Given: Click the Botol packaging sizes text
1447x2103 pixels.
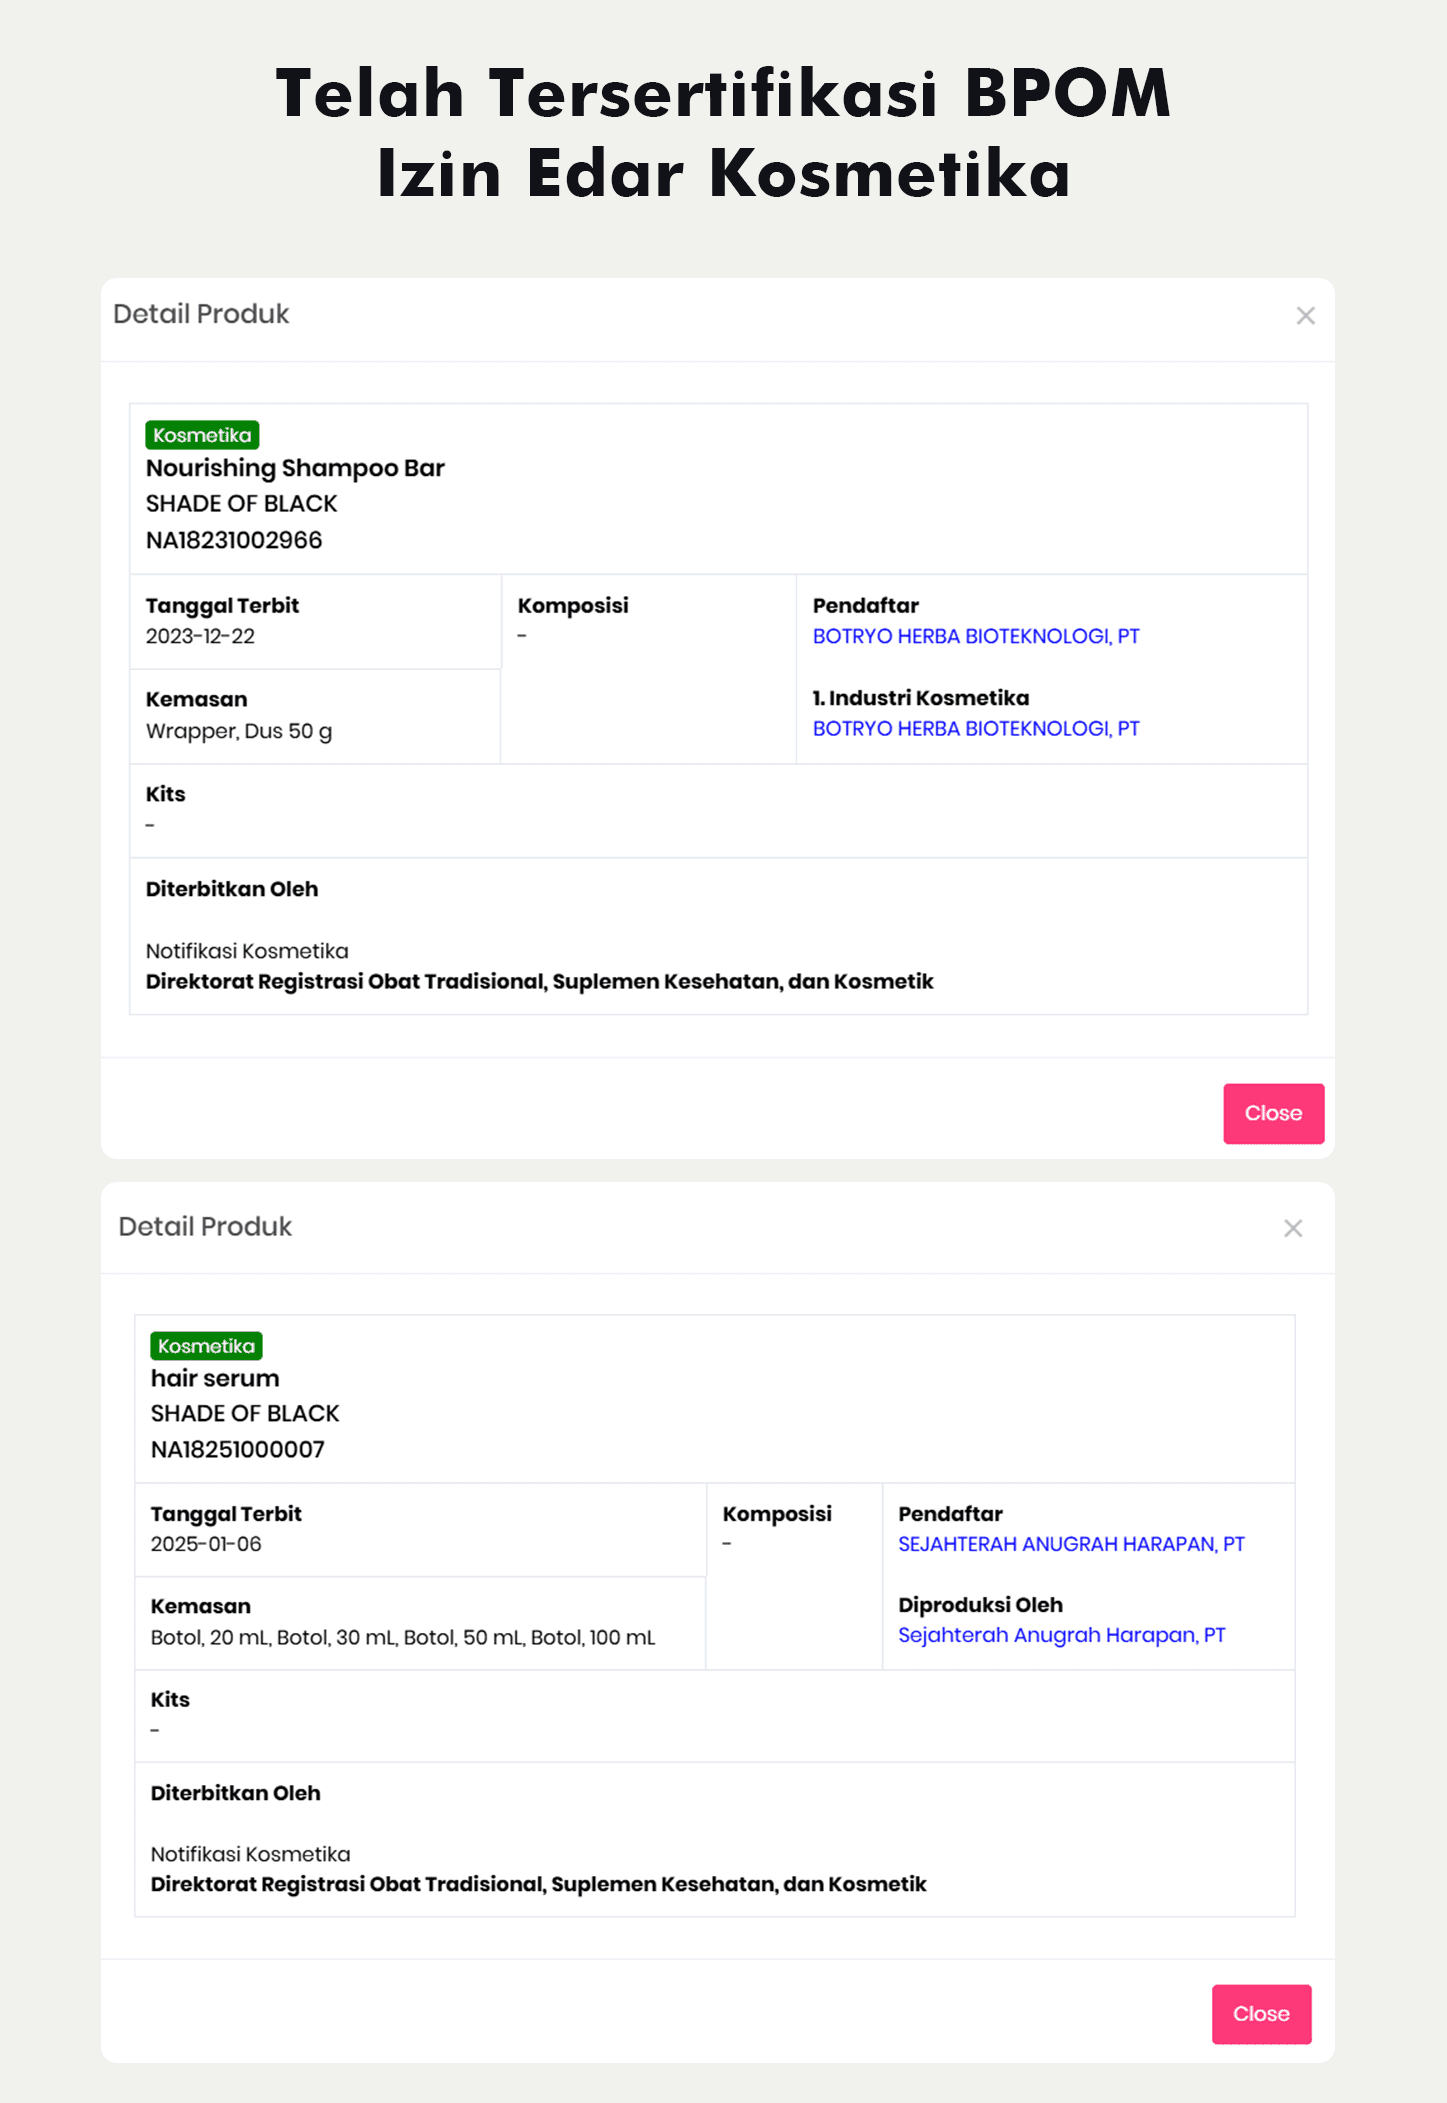Looking at the screenshot, I should coord(403,1638).
